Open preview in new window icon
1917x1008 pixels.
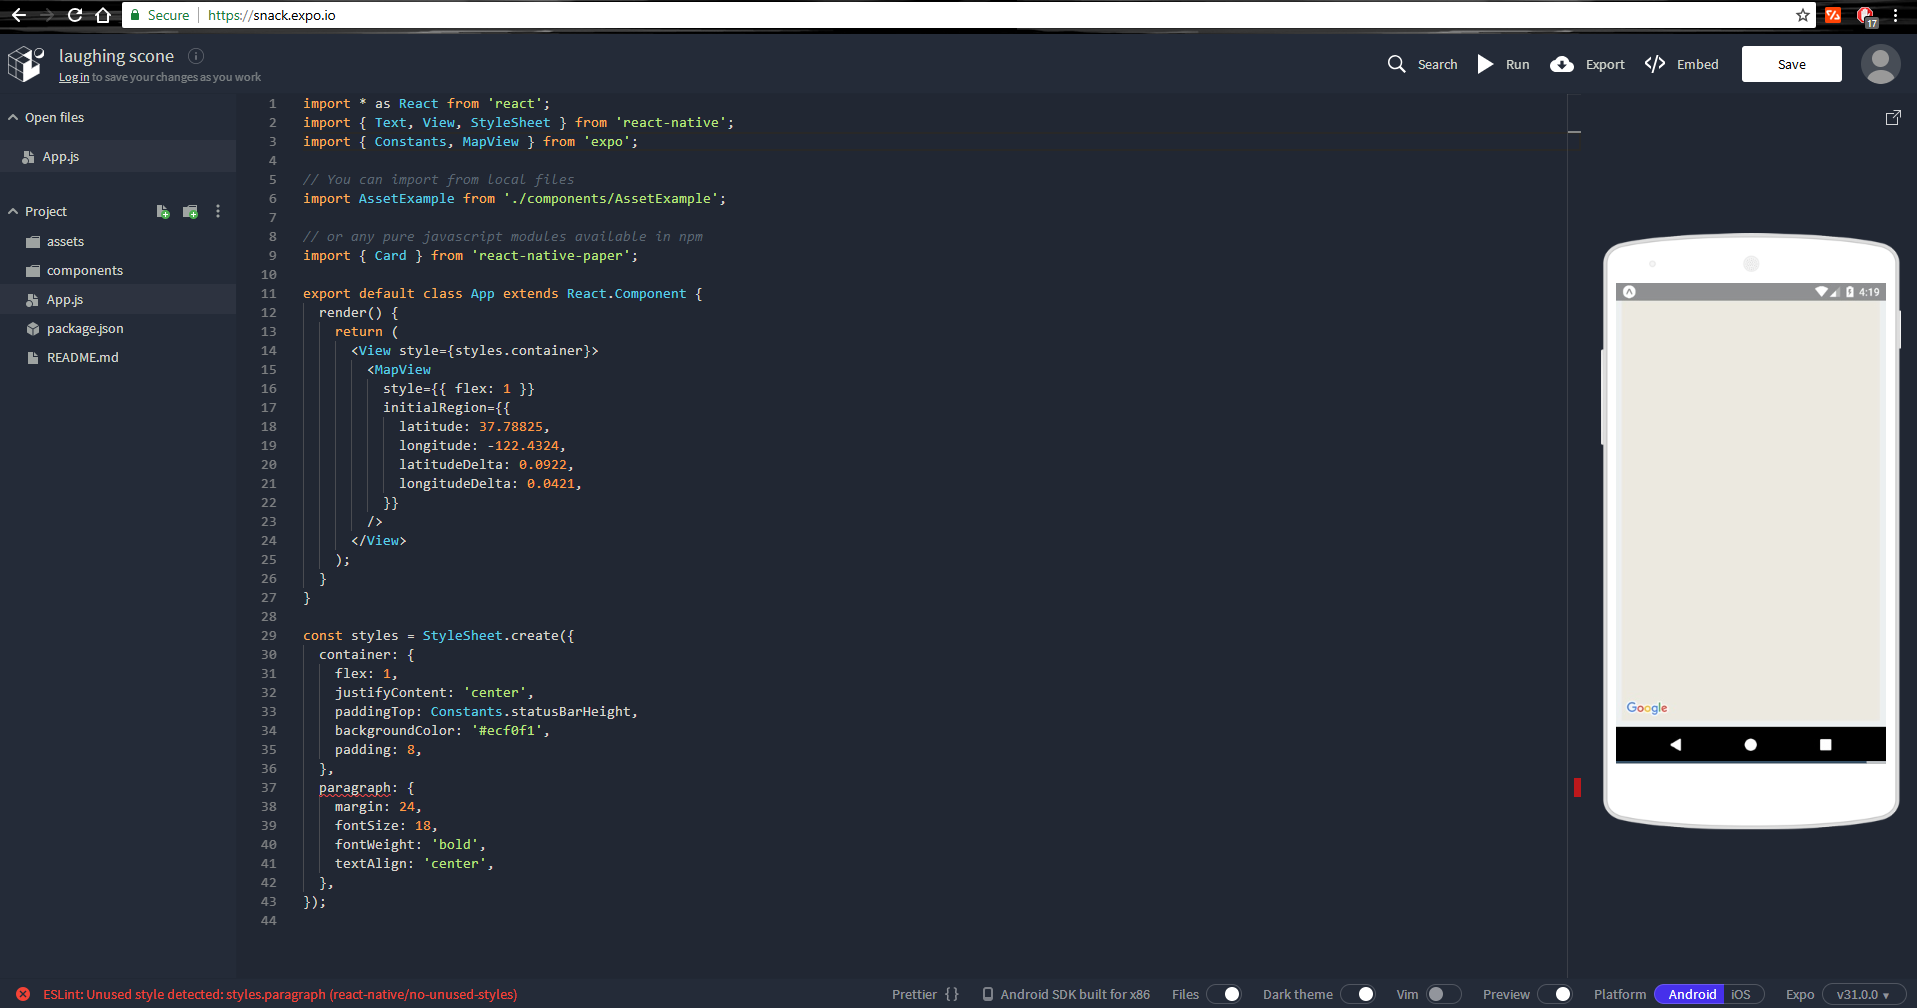tap(1892, 117)
